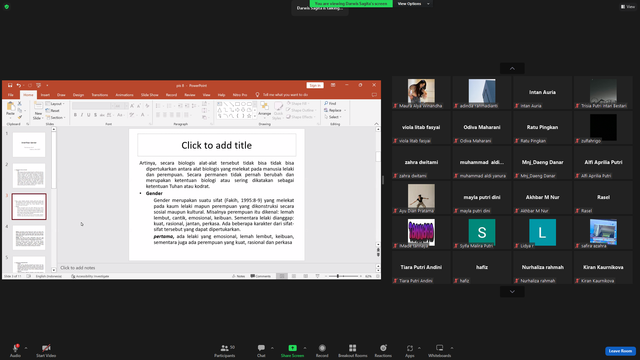Click Start Video camera icon
This screenshot has height=360, width=640.
click(x=46, y=348)
